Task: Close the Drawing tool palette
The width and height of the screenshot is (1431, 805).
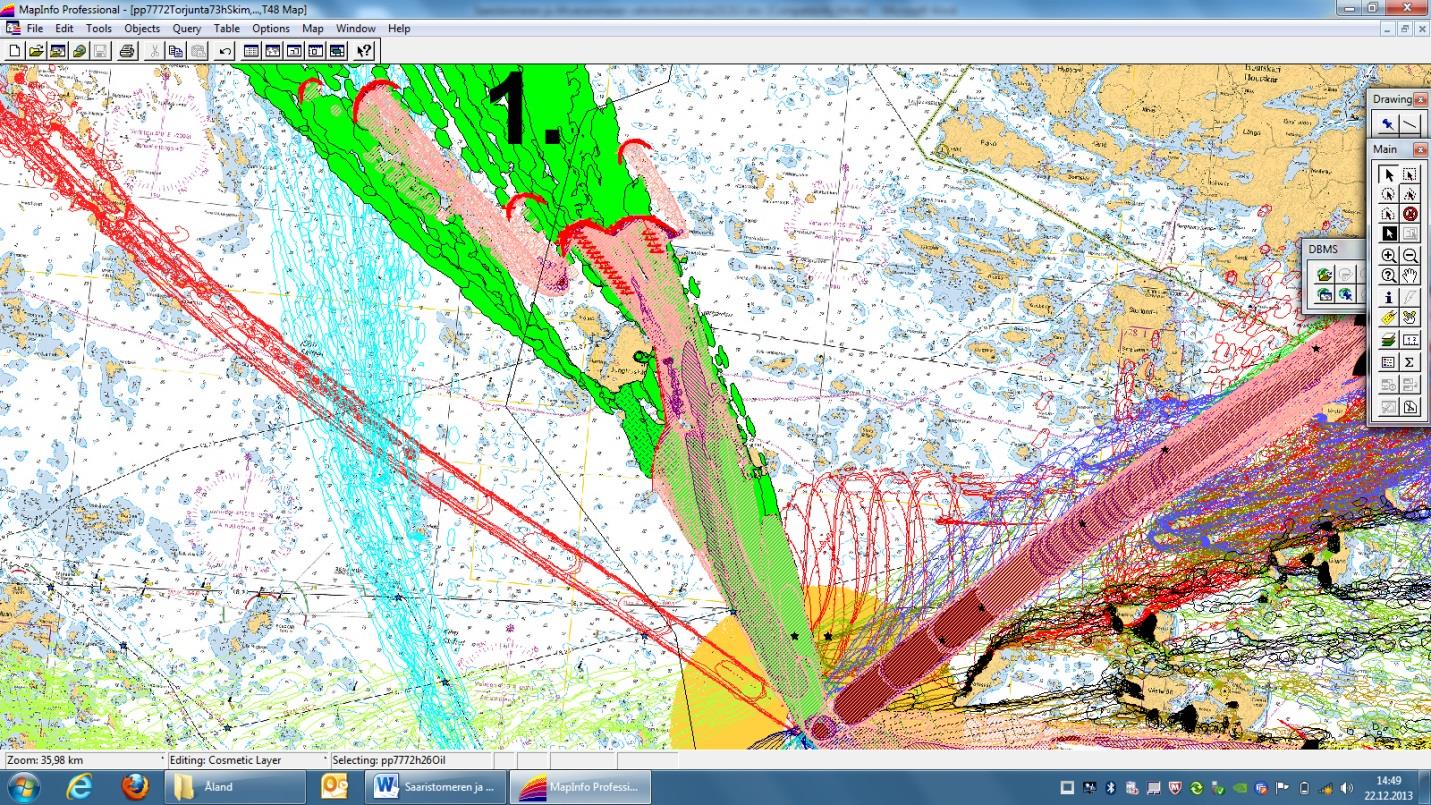Action: pos(1421,99)
